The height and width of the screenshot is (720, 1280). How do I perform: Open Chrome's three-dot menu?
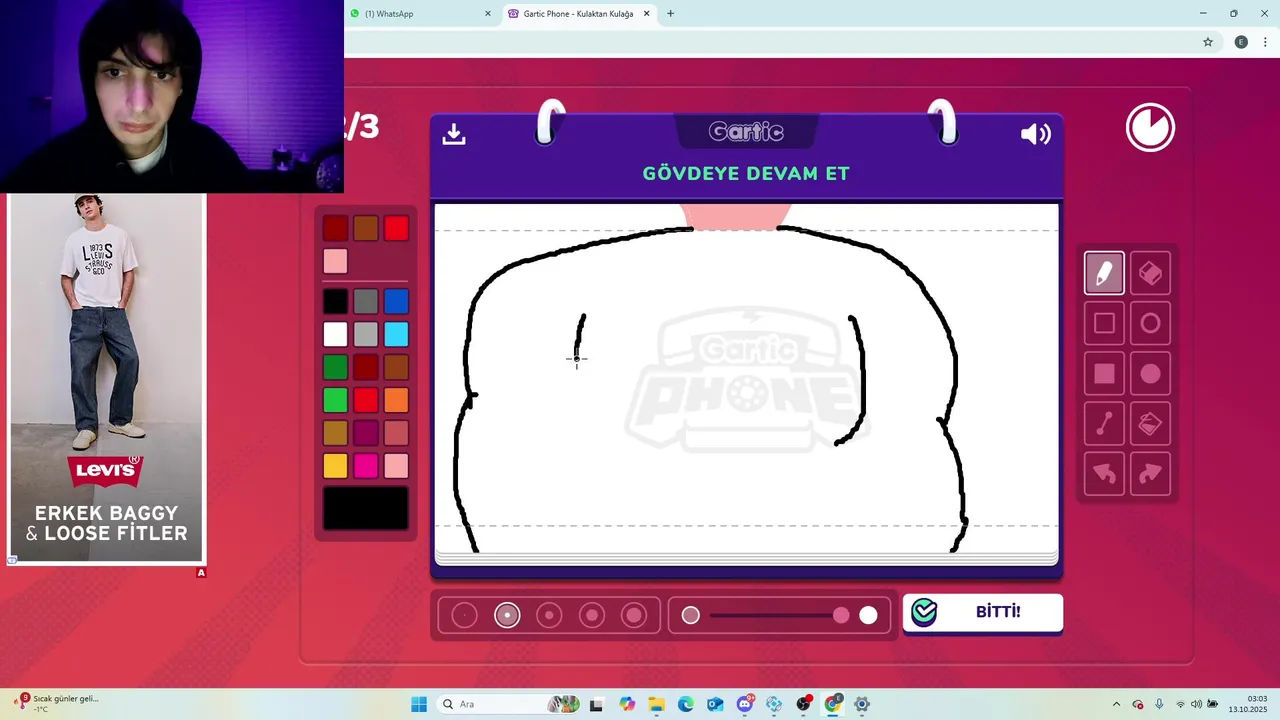[1265, 42]
